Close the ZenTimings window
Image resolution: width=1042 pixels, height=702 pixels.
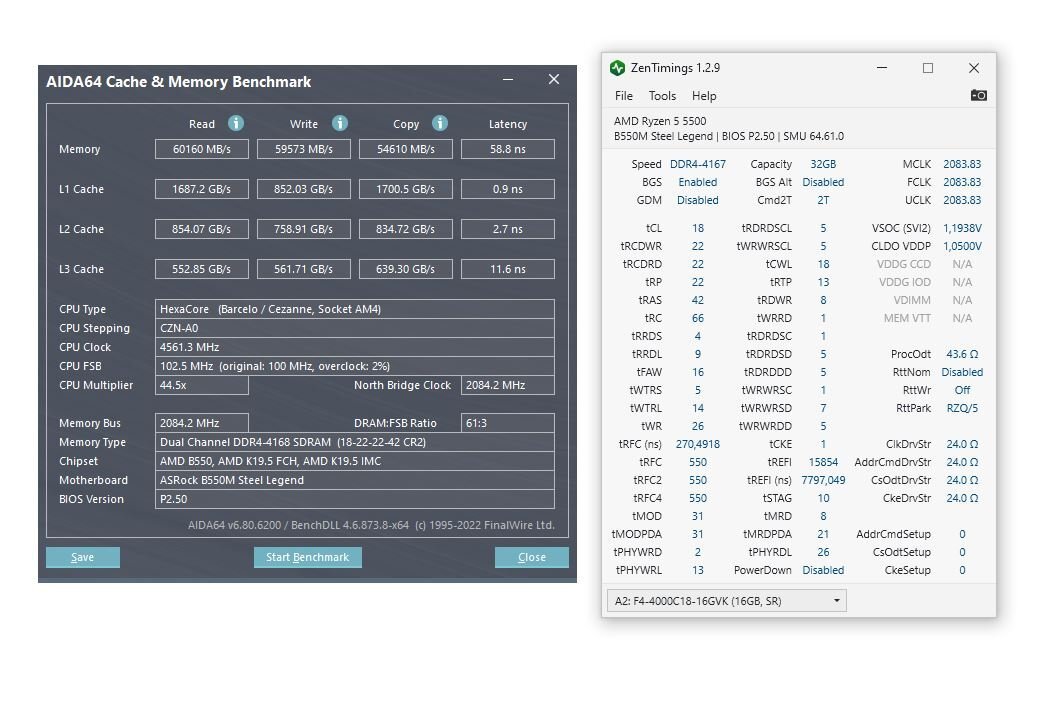pyautogui.click(x=974, y=68)
